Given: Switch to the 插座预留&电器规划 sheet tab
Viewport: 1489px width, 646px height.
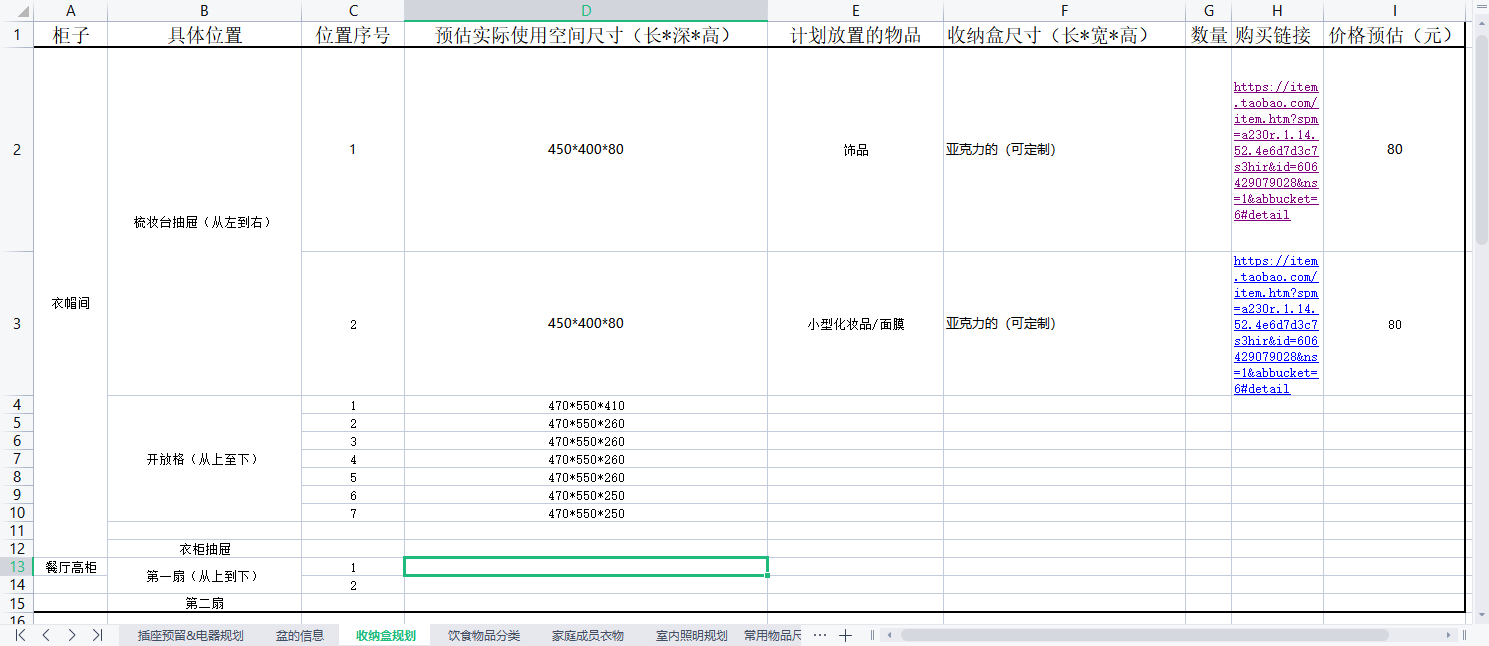Looking at the screenshot, I should [190, 635].
